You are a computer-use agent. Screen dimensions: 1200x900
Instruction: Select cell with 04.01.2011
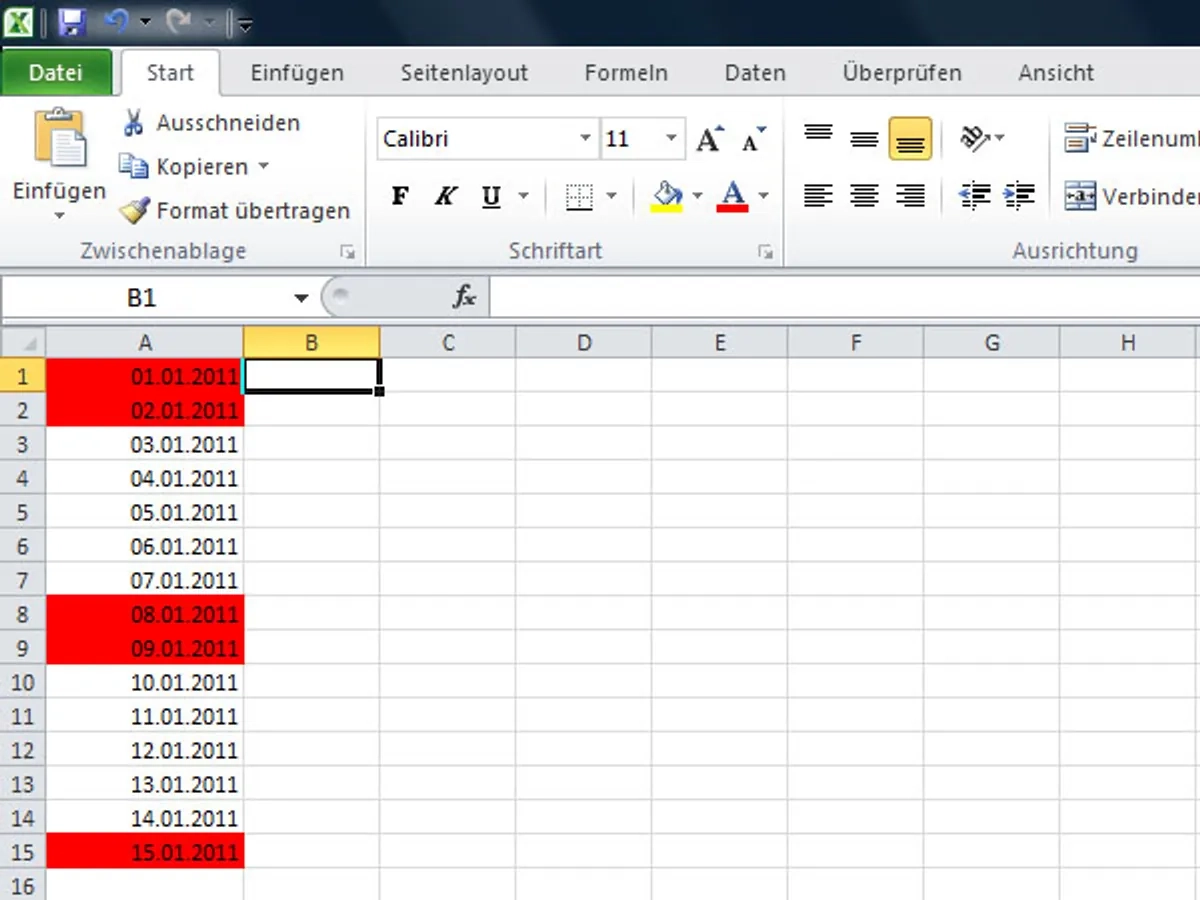click(145, 479)
